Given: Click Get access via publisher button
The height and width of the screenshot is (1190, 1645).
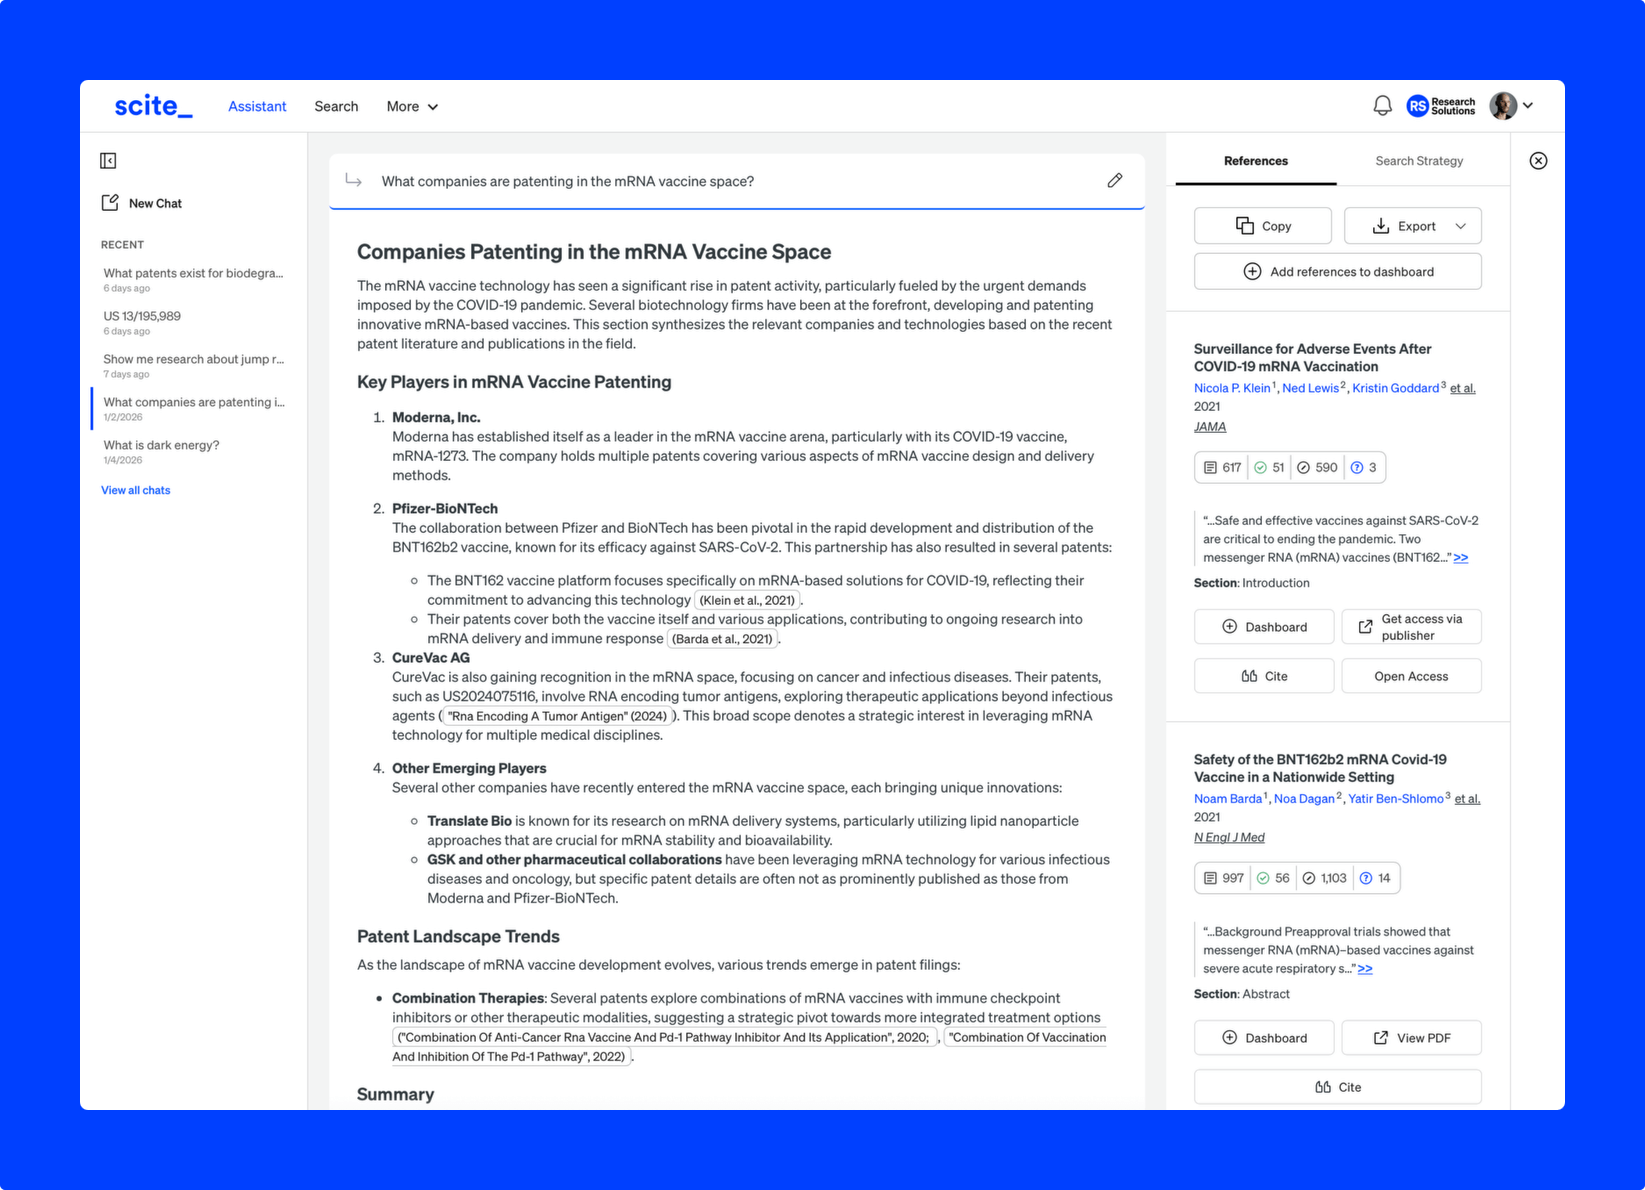Looking at the screenshot, I should [x=1411, y=627].
